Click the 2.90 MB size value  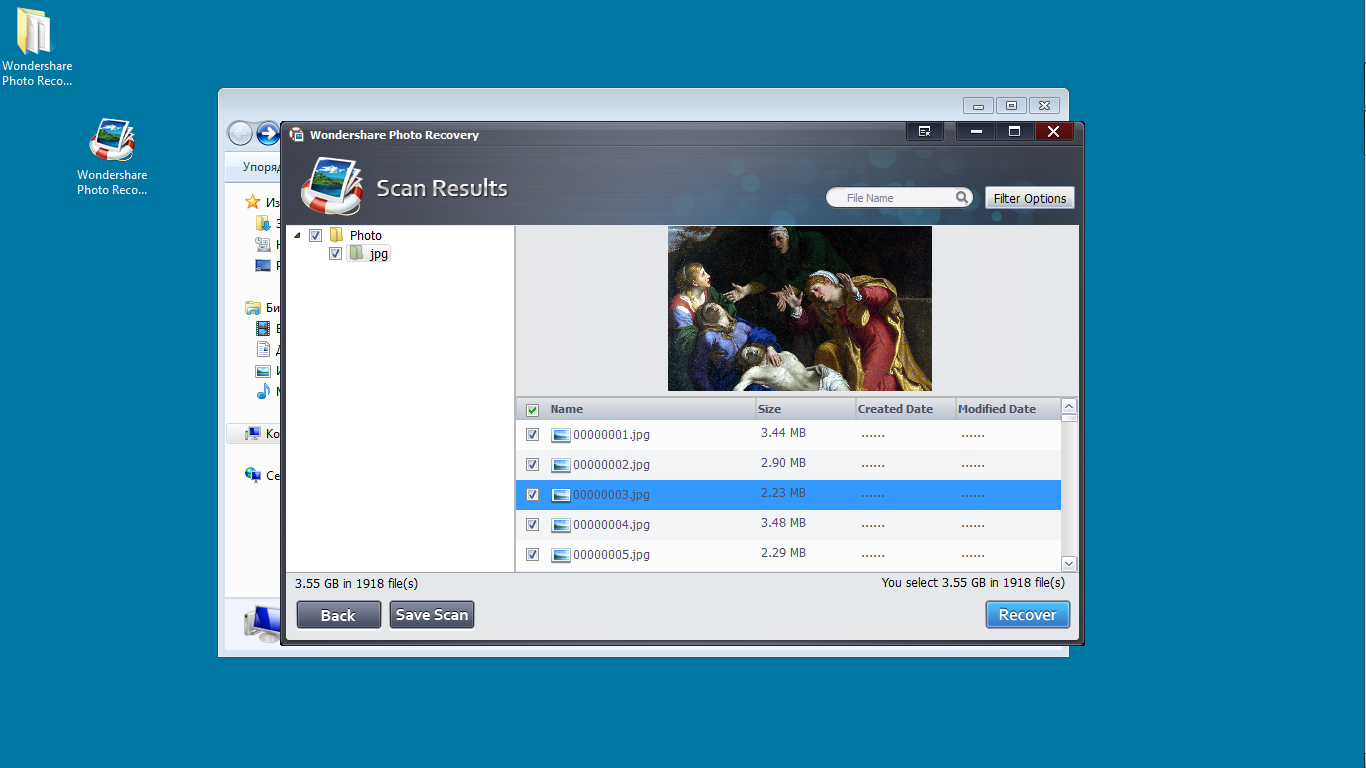[x=783, y=463]
